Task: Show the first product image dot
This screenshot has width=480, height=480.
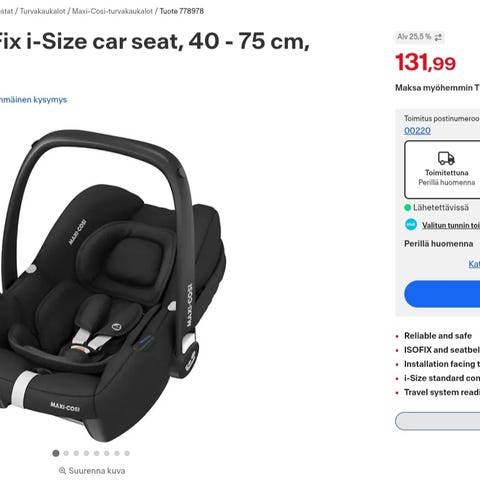Action: point(56,453)
